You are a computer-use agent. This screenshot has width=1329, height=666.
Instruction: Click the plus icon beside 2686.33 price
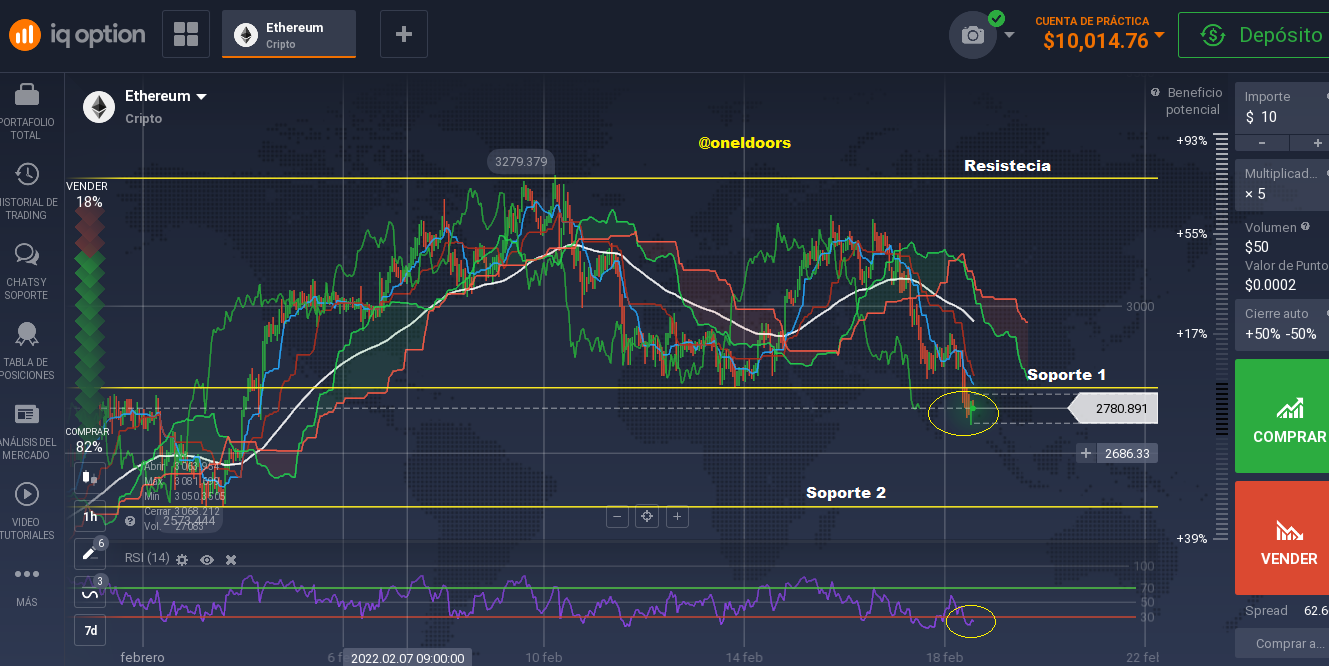(1086, 454)
